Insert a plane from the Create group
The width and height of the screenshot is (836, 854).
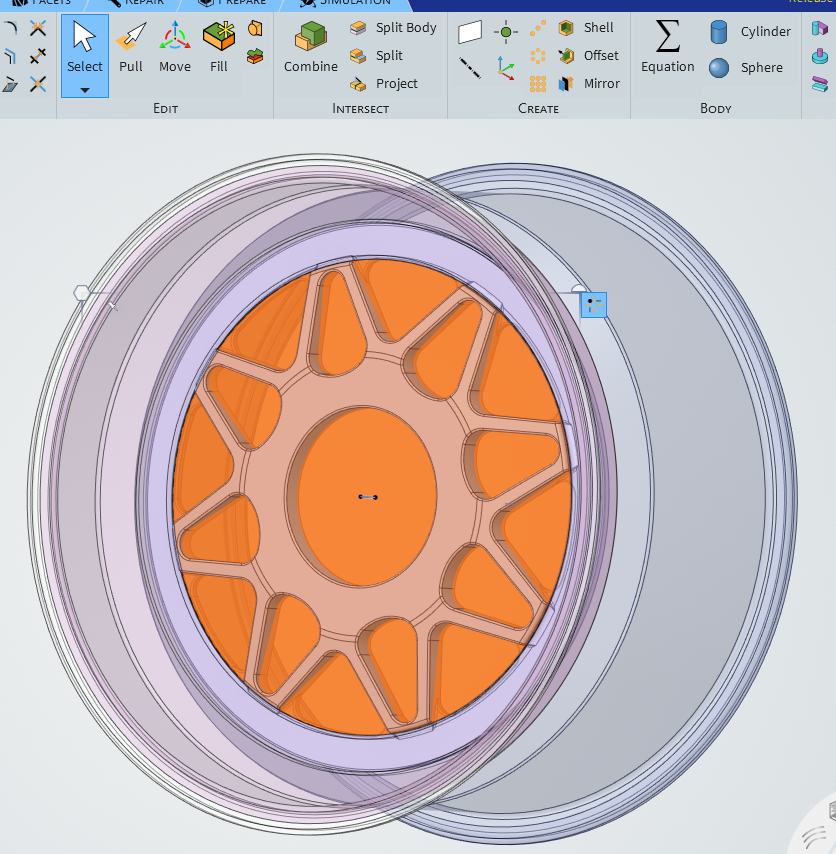(x=470, y=33)
